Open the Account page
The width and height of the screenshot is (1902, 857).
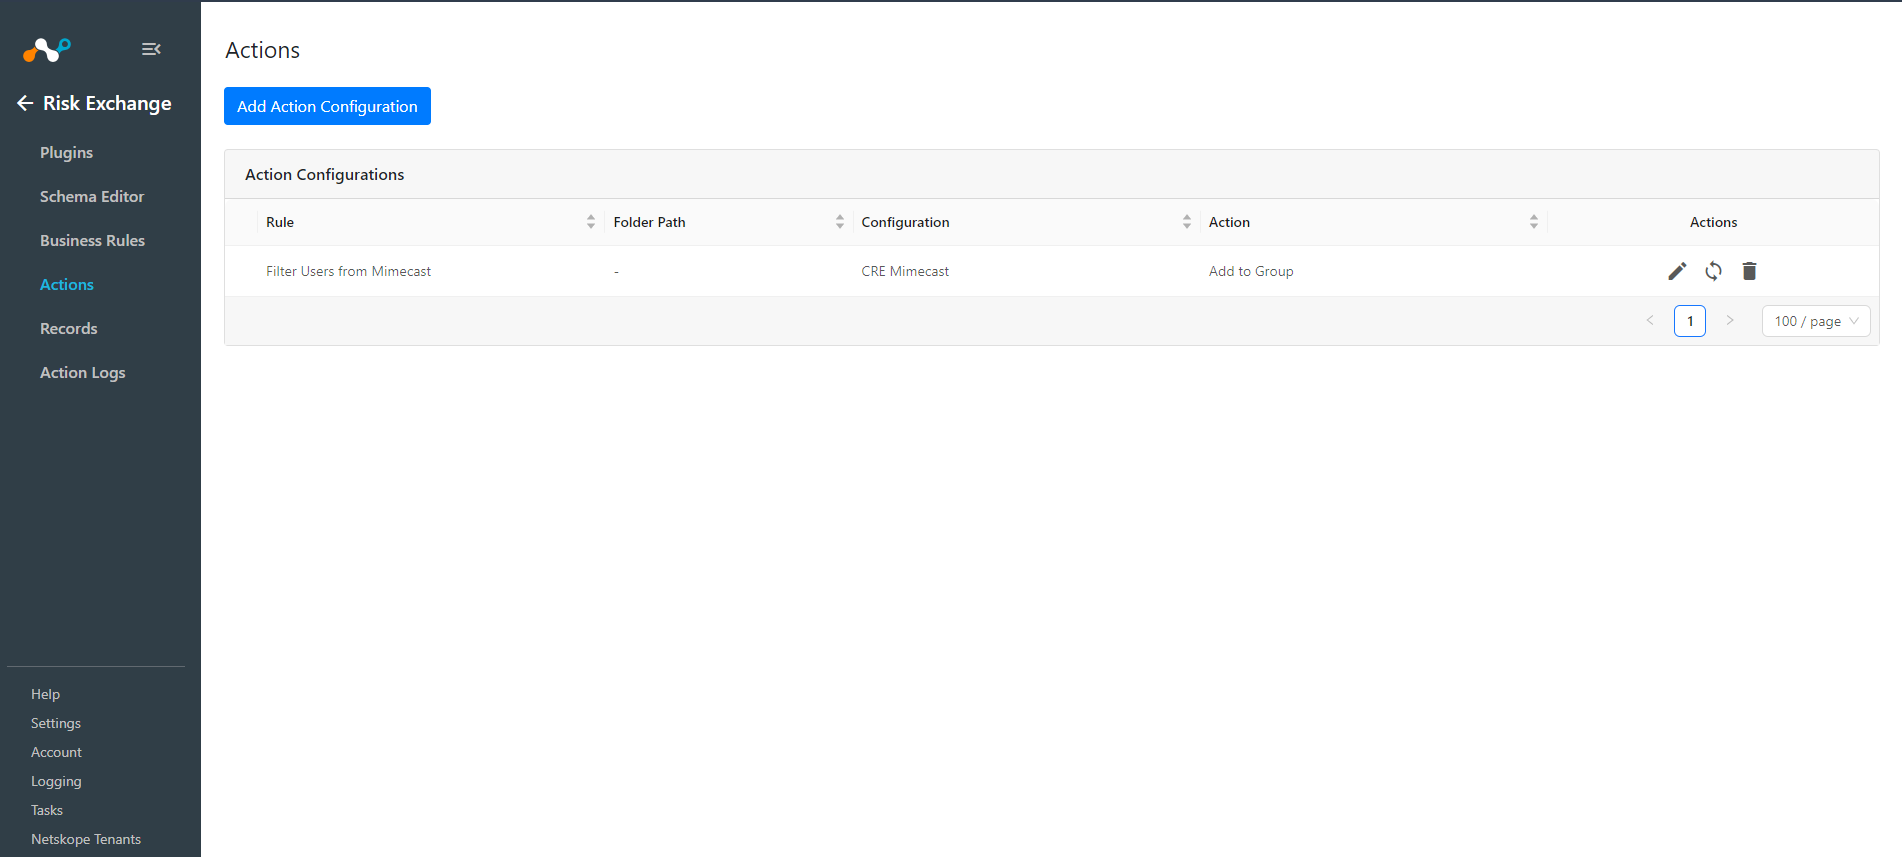56,752
